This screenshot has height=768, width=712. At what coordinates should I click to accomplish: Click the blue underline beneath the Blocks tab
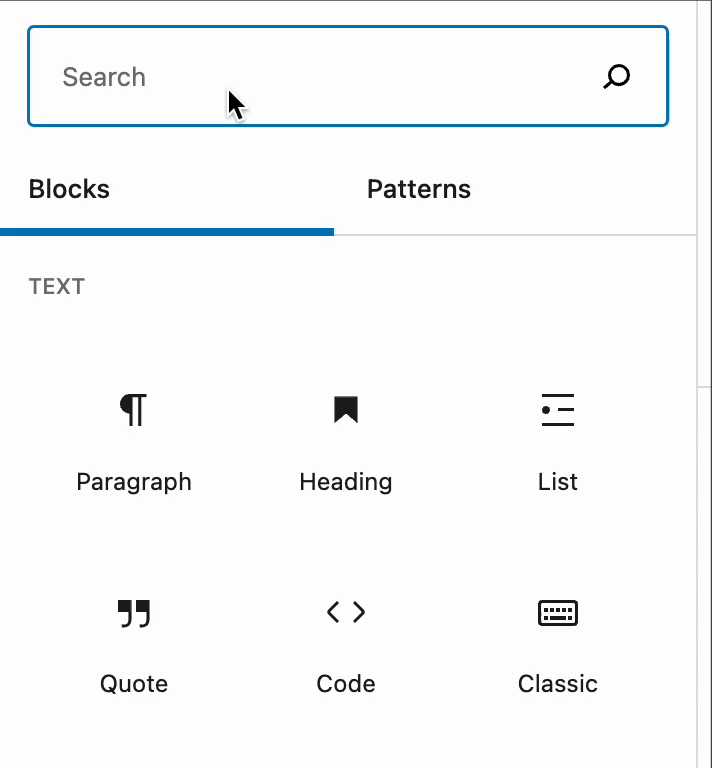point(167,232)
